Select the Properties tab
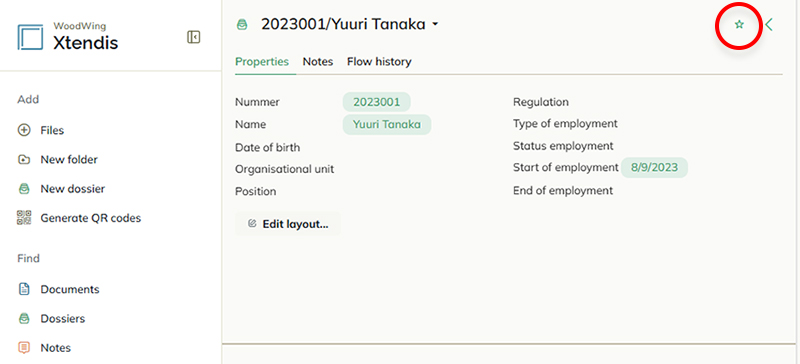The image size is (800, 364). pos(262,62)
